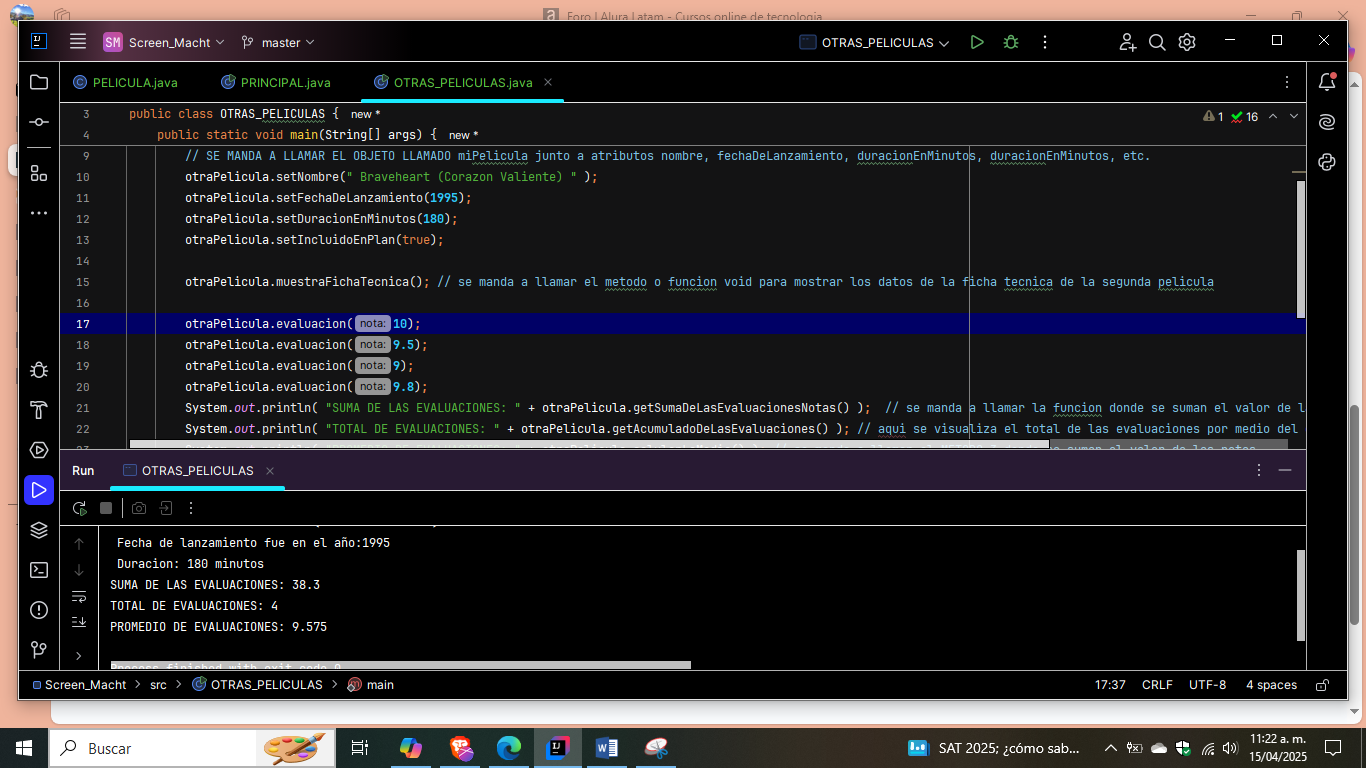Open the Commit tool window
The image size is (1366, 768).
[39, 121]
